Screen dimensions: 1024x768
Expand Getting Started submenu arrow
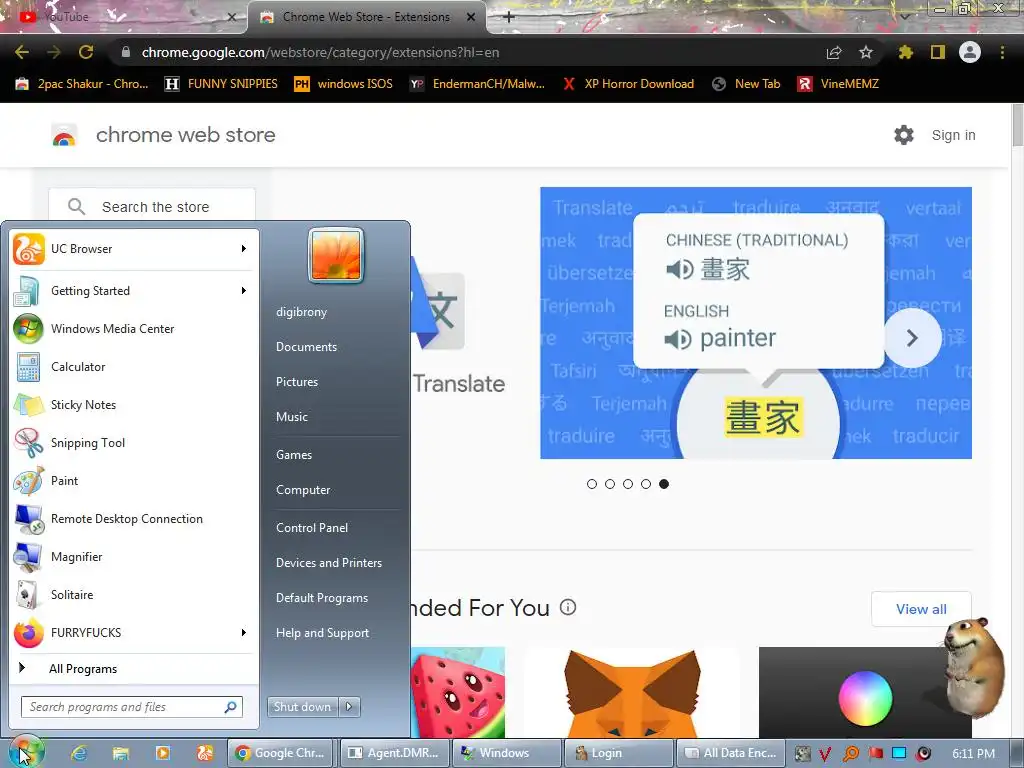coord(244,291)
